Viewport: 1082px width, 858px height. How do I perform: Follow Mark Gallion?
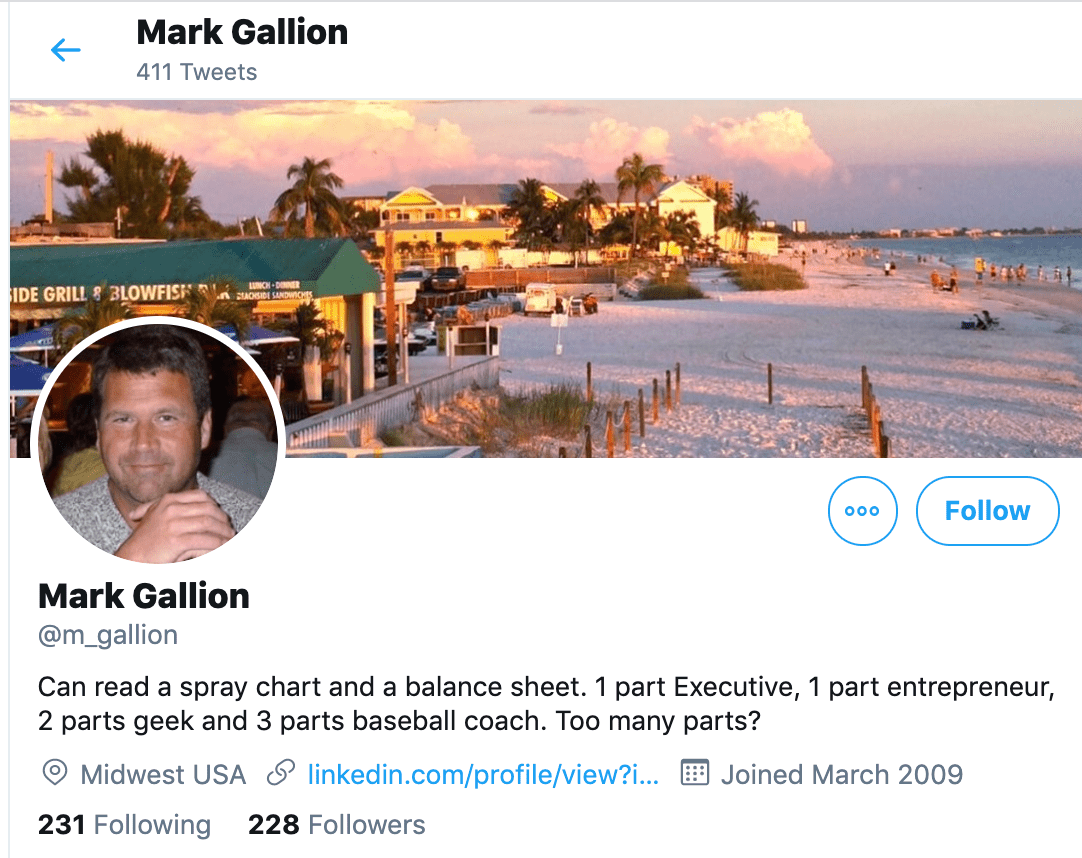(987, 511)
